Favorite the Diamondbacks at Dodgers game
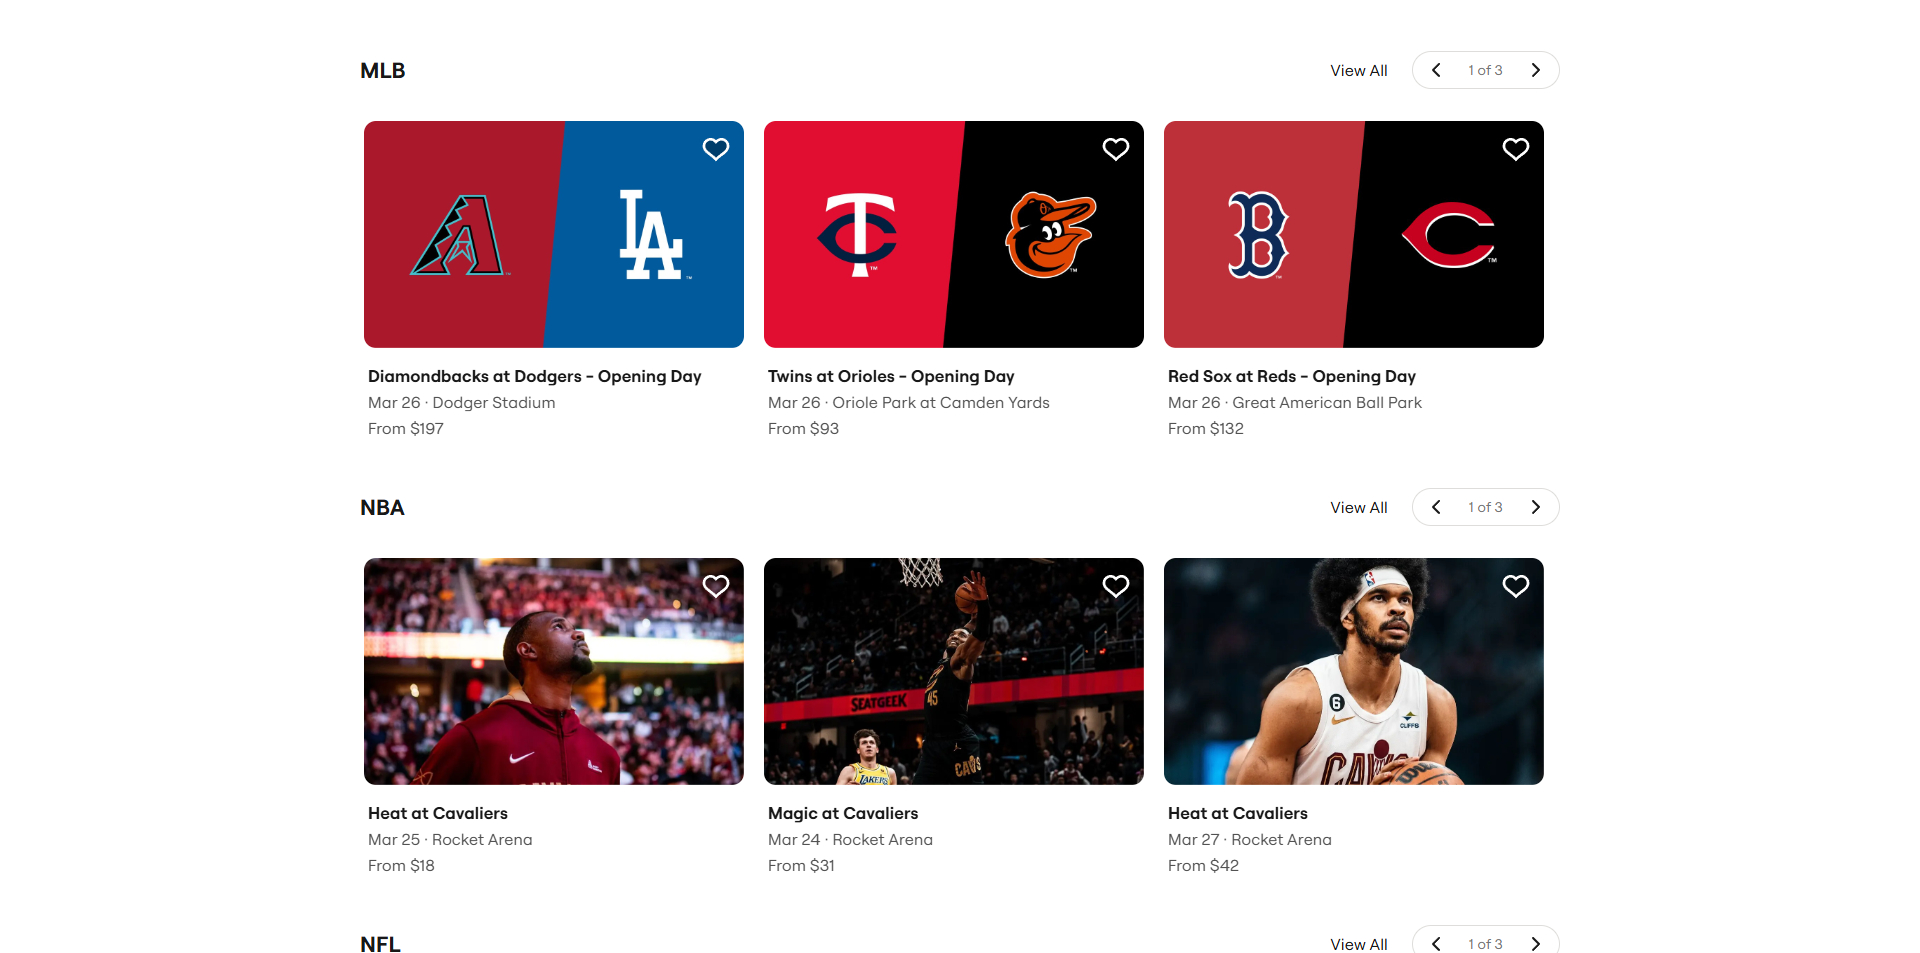The image size is (1920, 953). tap(715, 149)
